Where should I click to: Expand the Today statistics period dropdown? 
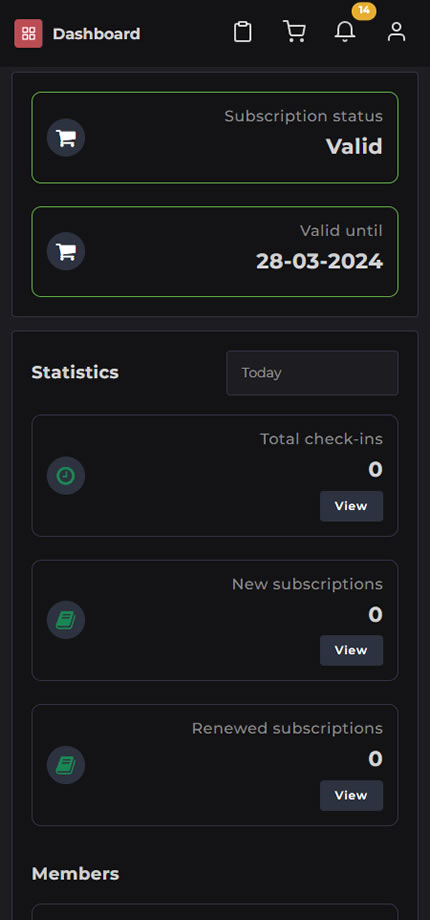312,373
